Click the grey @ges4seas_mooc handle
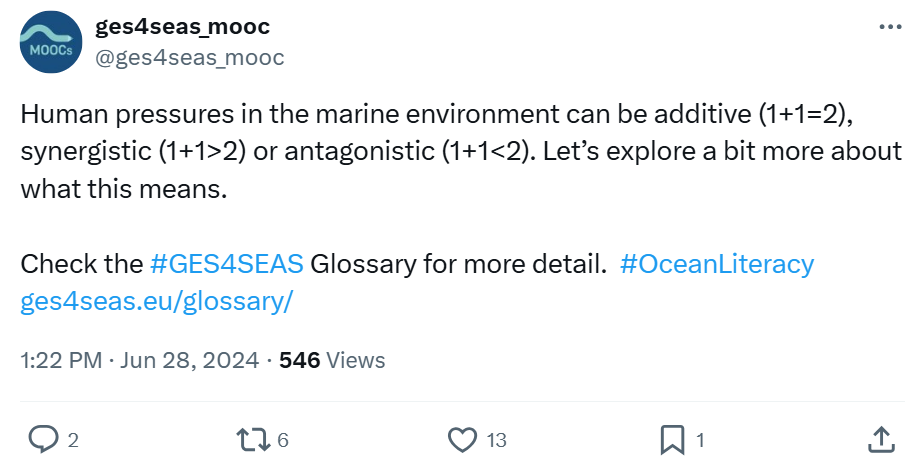 tap(189, 57)
